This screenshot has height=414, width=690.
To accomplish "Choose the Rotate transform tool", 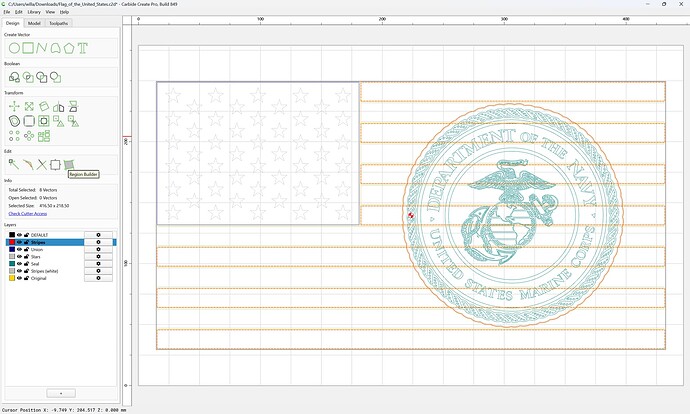I will [x=44, y=106].
